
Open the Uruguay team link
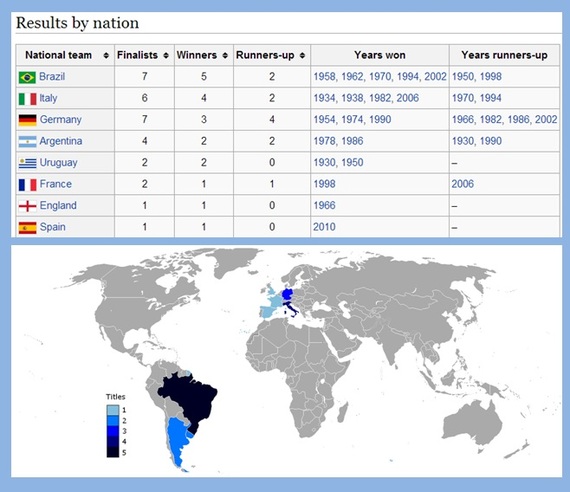(x=58, y=163)
